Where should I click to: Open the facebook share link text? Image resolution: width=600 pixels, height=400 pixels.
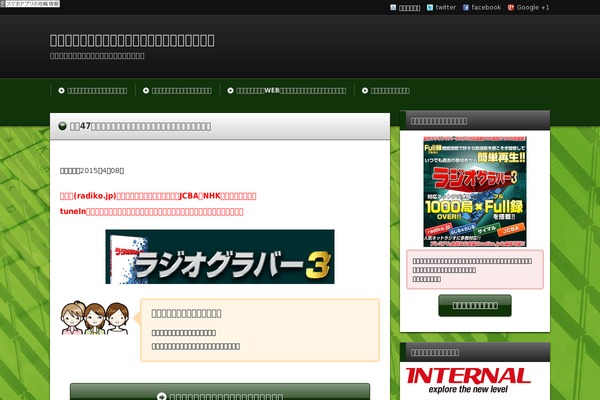click(486, 8)
